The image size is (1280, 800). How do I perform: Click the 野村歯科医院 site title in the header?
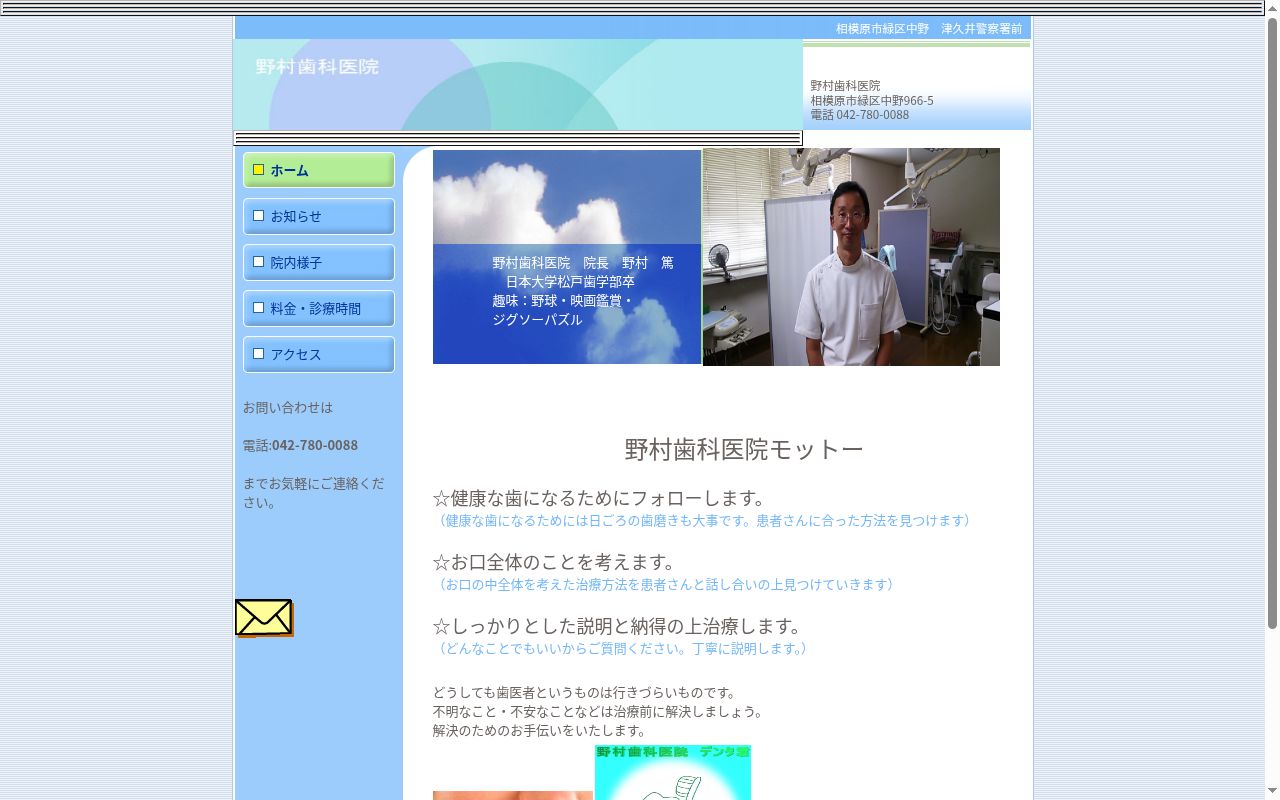[x=317, y=67]
